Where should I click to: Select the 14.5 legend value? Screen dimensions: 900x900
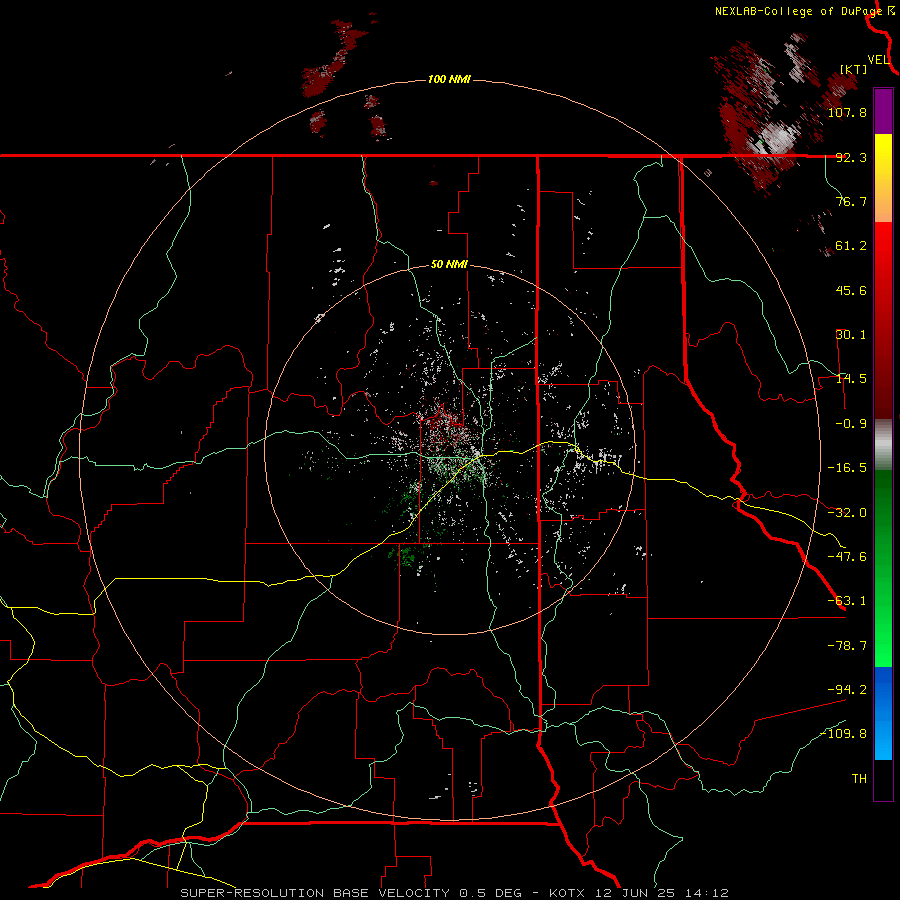[851, 379]
